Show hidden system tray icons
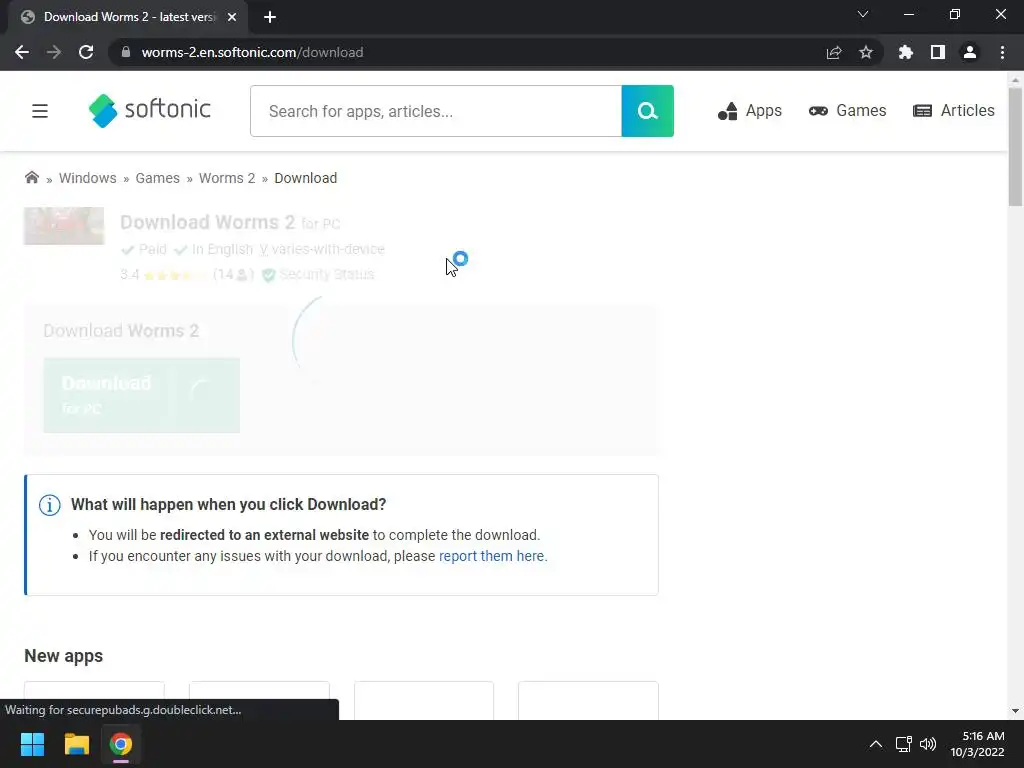 (x=876, y=744)
